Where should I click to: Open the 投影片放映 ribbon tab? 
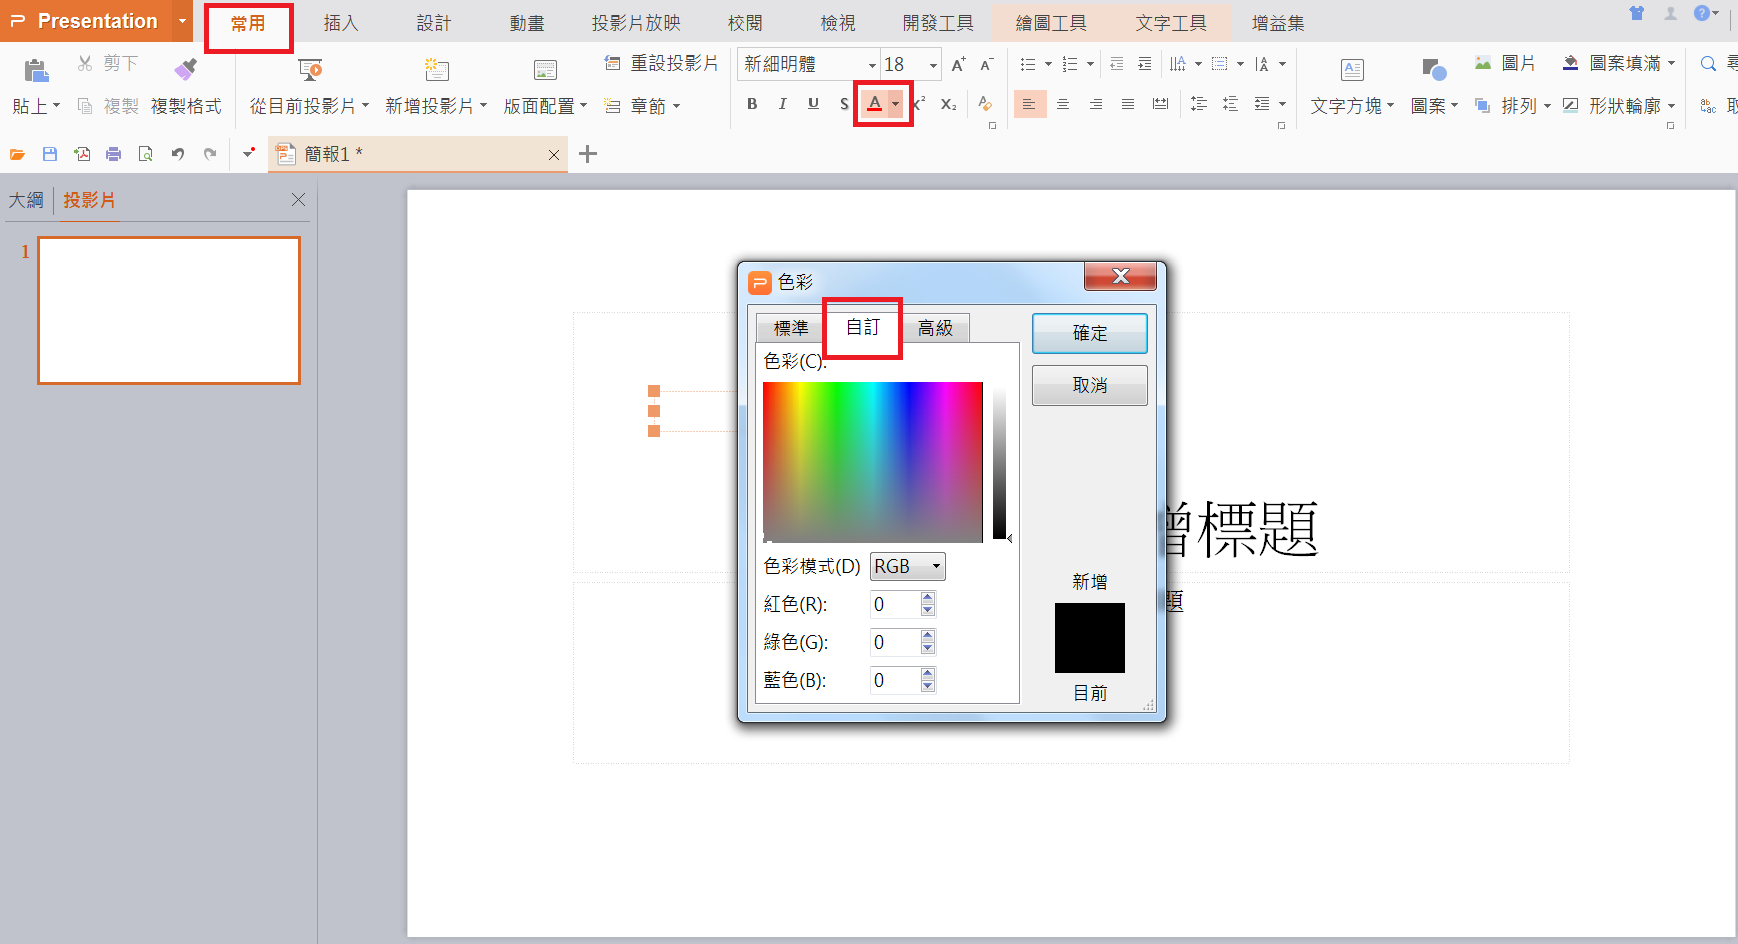pos(636,22)
